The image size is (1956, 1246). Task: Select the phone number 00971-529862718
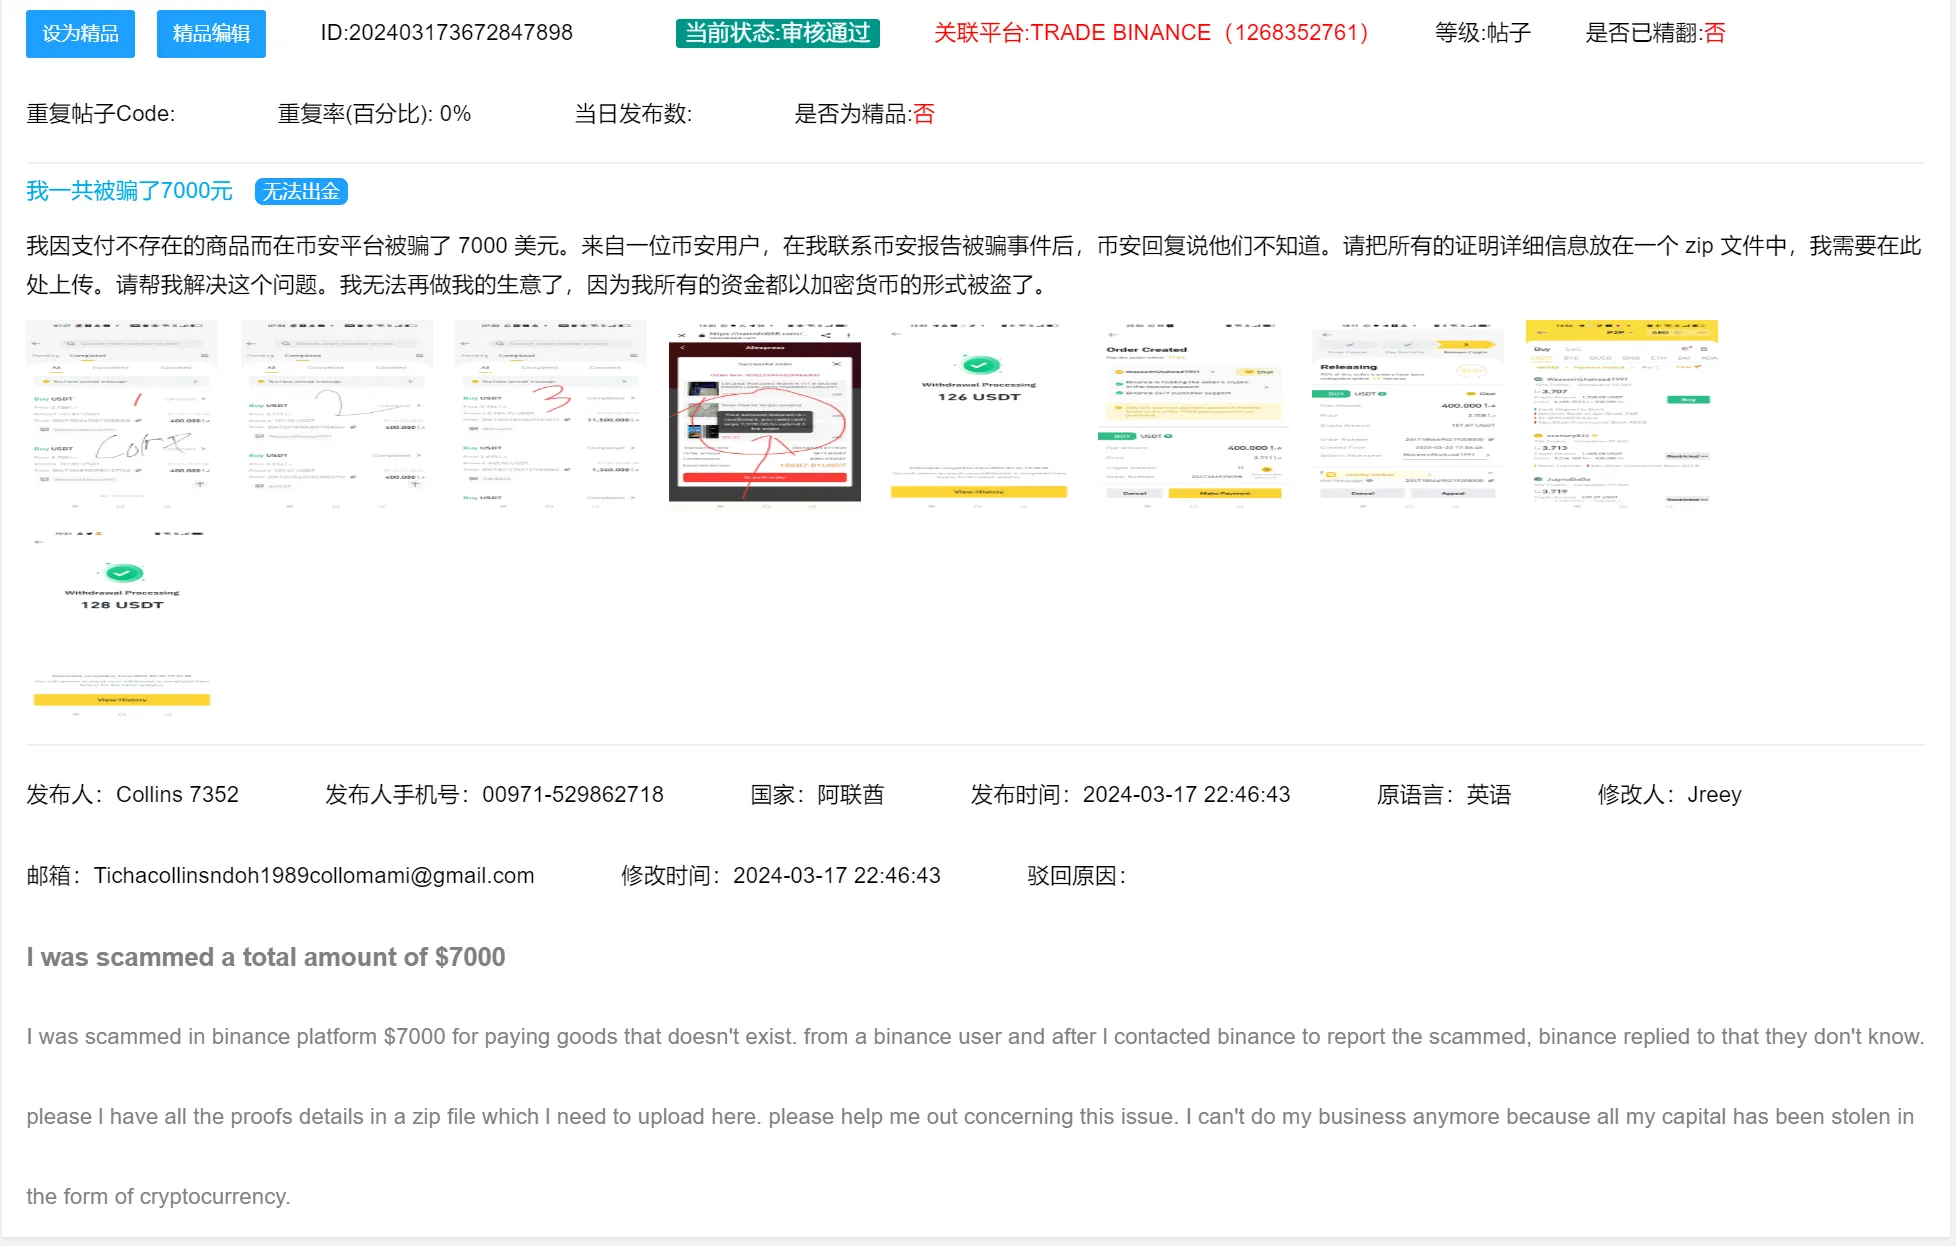[x=573, y=795]
